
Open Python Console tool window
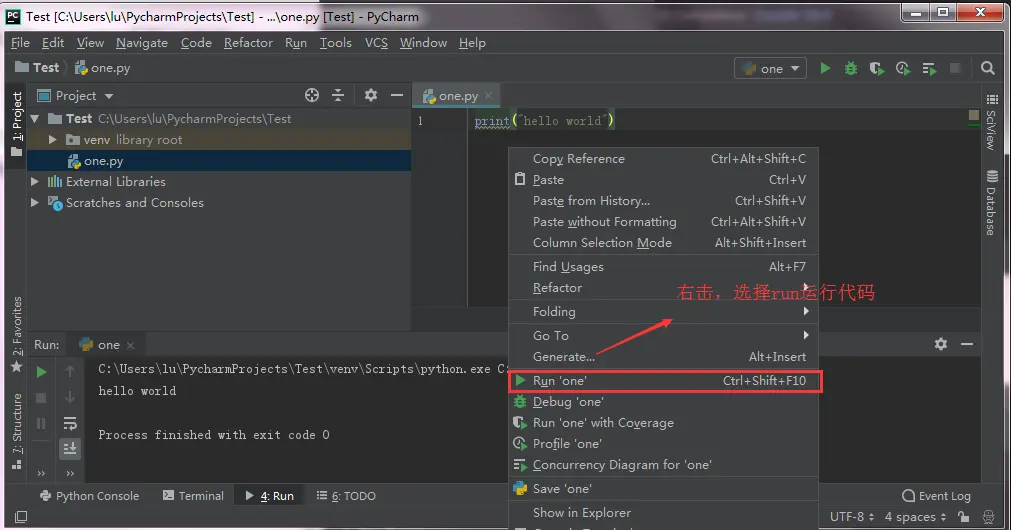click(x=90, y=496)
